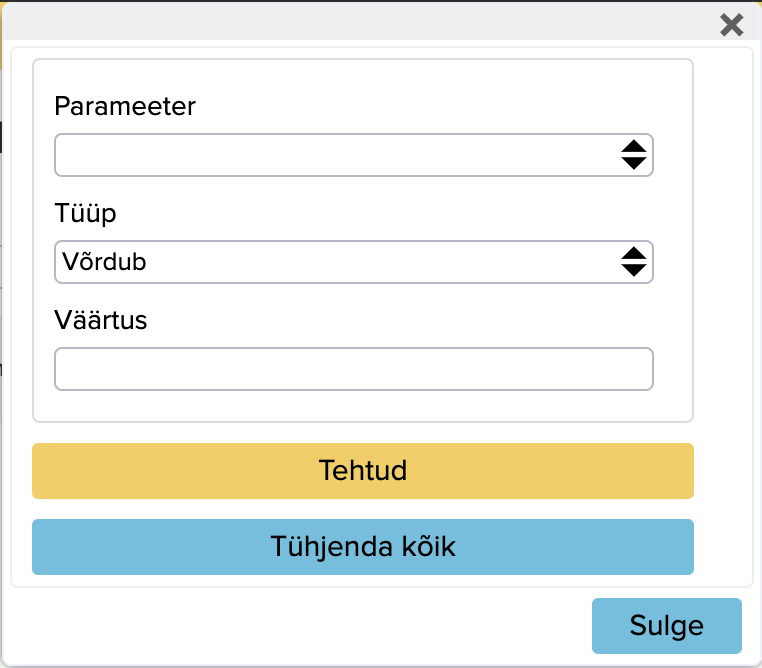
Task: Toggle the Tüüp double-arrow icon
Action: 633,262
